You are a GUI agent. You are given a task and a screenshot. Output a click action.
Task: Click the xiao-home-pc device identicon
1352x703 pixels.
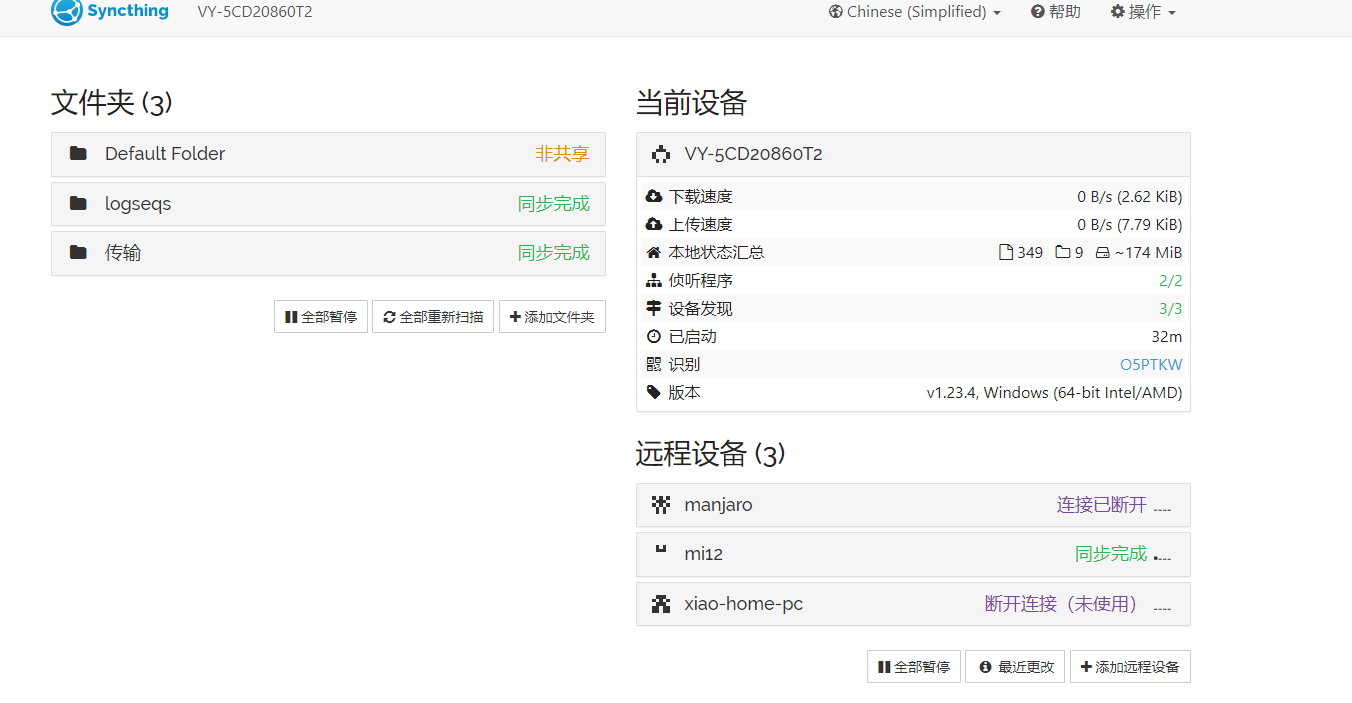click(661, 604)
